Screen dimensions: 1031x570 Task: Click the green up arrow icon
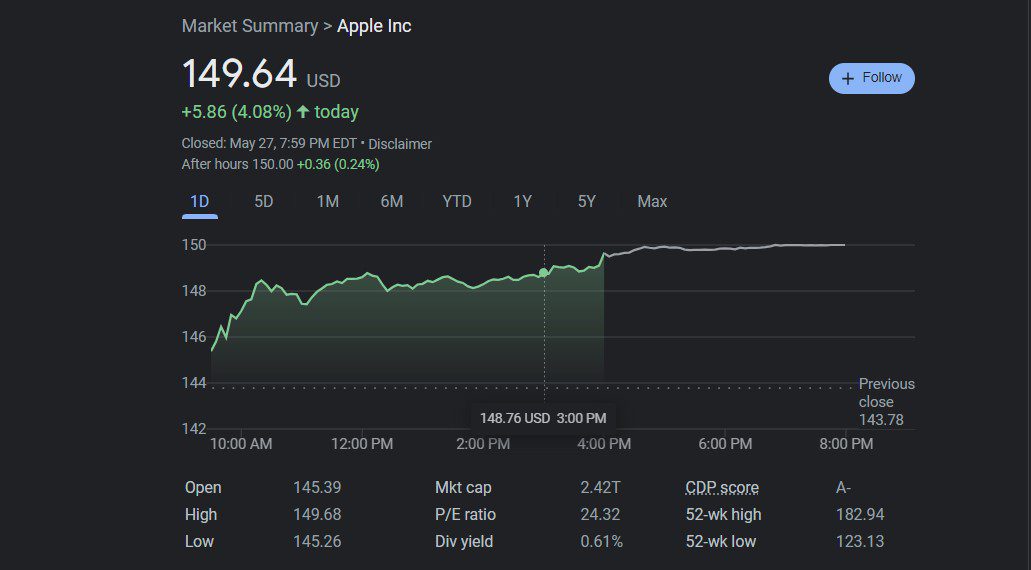click(x=303, y=112)
